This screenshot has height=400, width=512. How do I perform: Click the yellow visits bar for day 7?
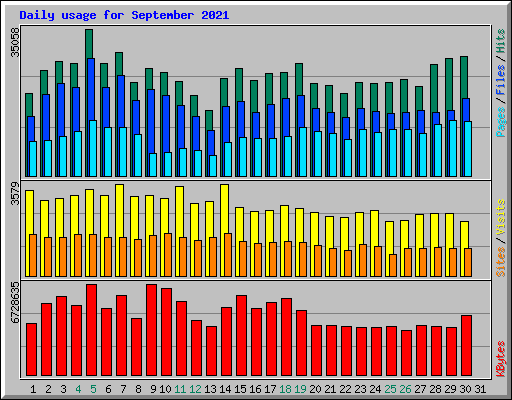click(x=119, y=210)
